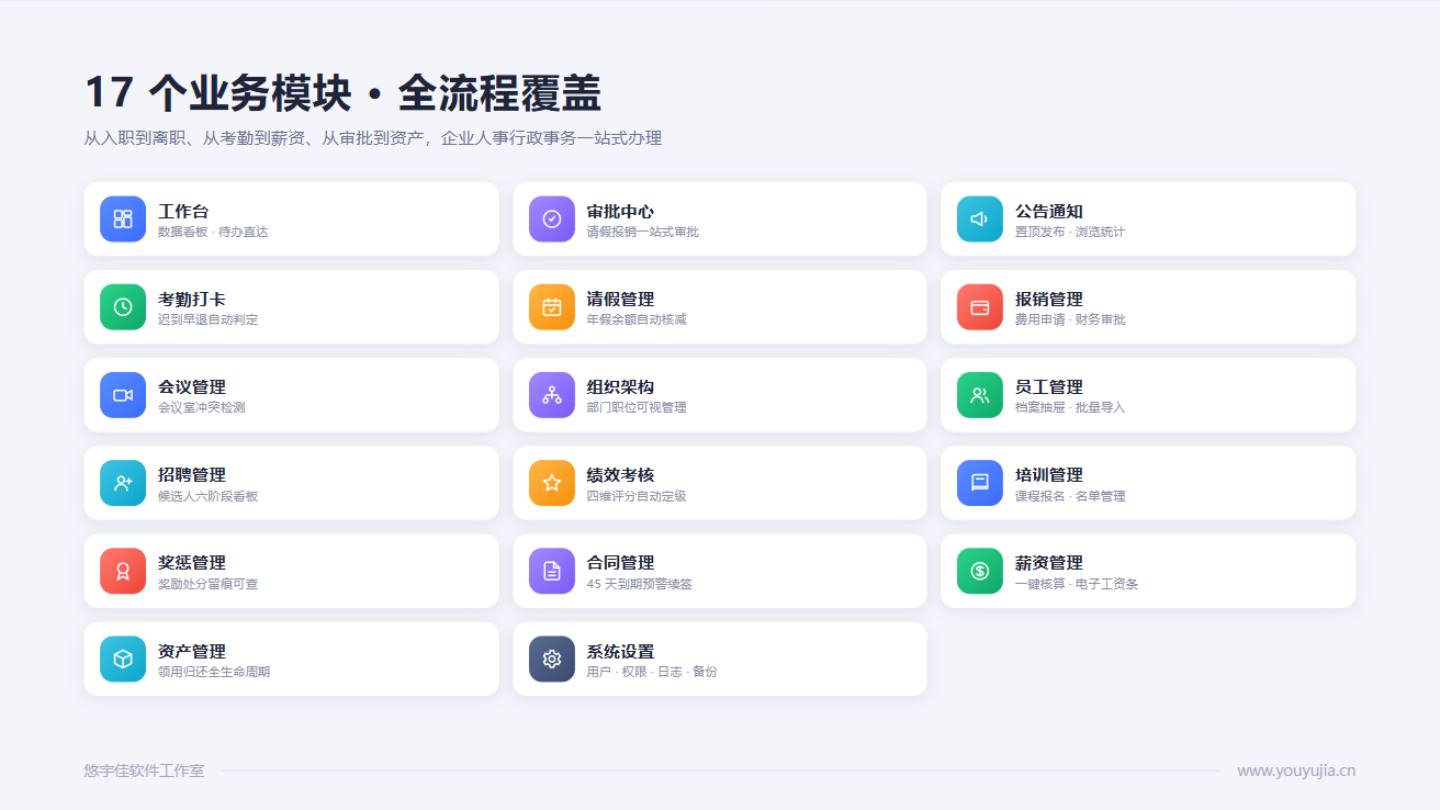Click the 档案抽屉 · 批量导入 description
The image size is (1440, 810).
[1070, 408]
